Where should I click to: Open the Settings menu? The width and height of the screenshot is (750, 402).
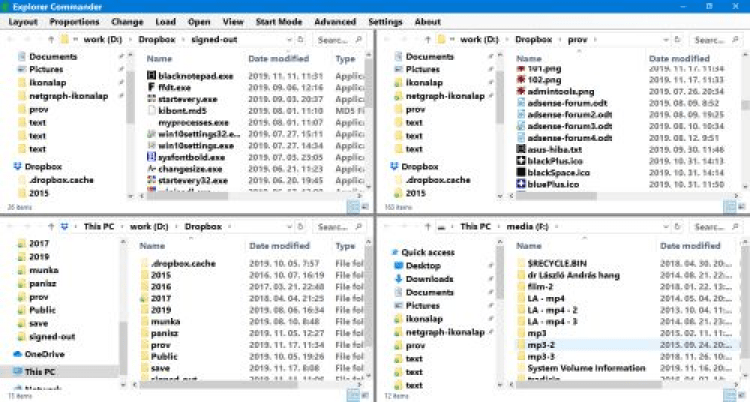point(385,22)
